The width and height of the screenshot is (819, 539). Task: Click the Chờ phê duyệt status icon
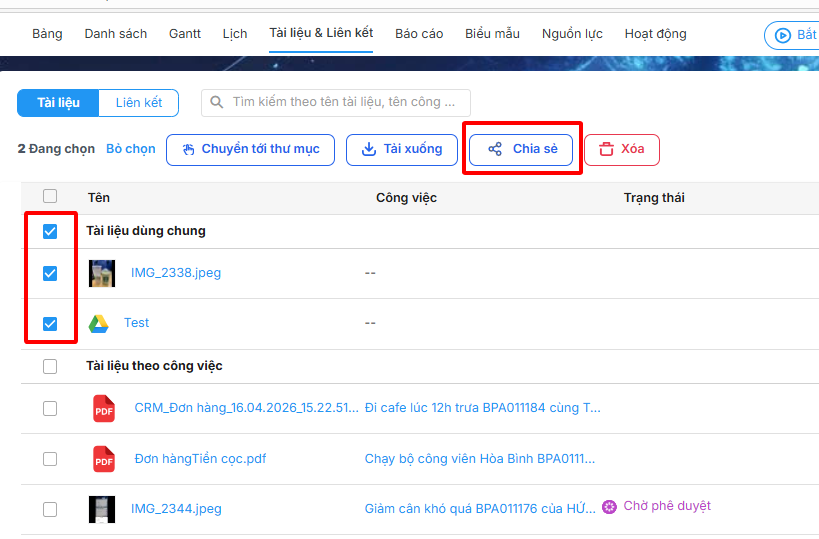[x=609, y=507]
